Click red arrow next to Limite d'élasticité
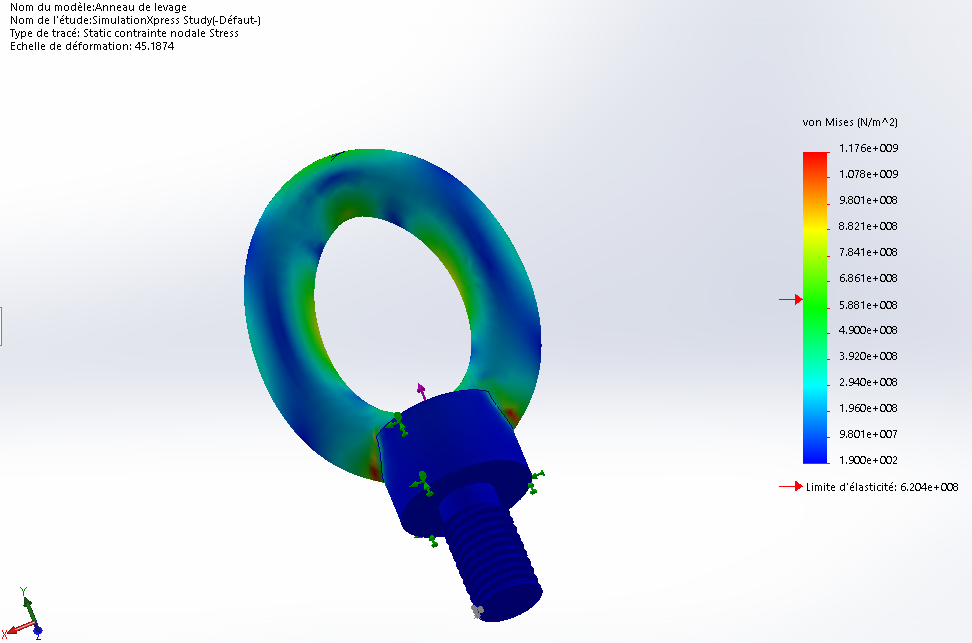The height and width of the screenshot is (643, 972). (790, 487)
